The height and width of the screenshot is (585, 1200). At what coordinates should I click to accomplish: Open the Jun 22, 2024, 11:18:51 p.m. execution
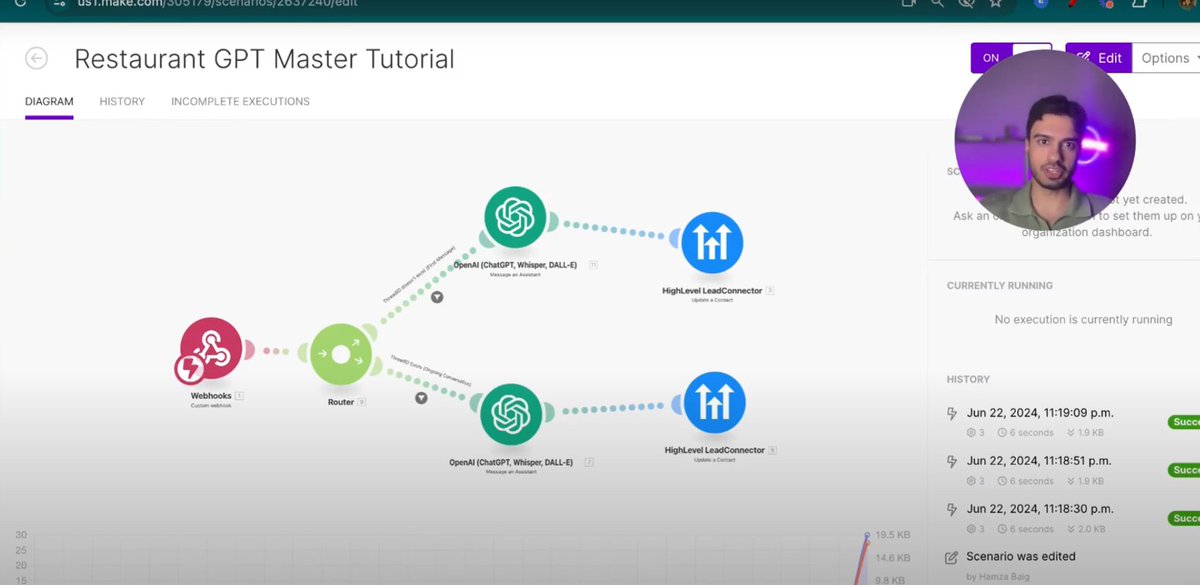coord(1040,461)
